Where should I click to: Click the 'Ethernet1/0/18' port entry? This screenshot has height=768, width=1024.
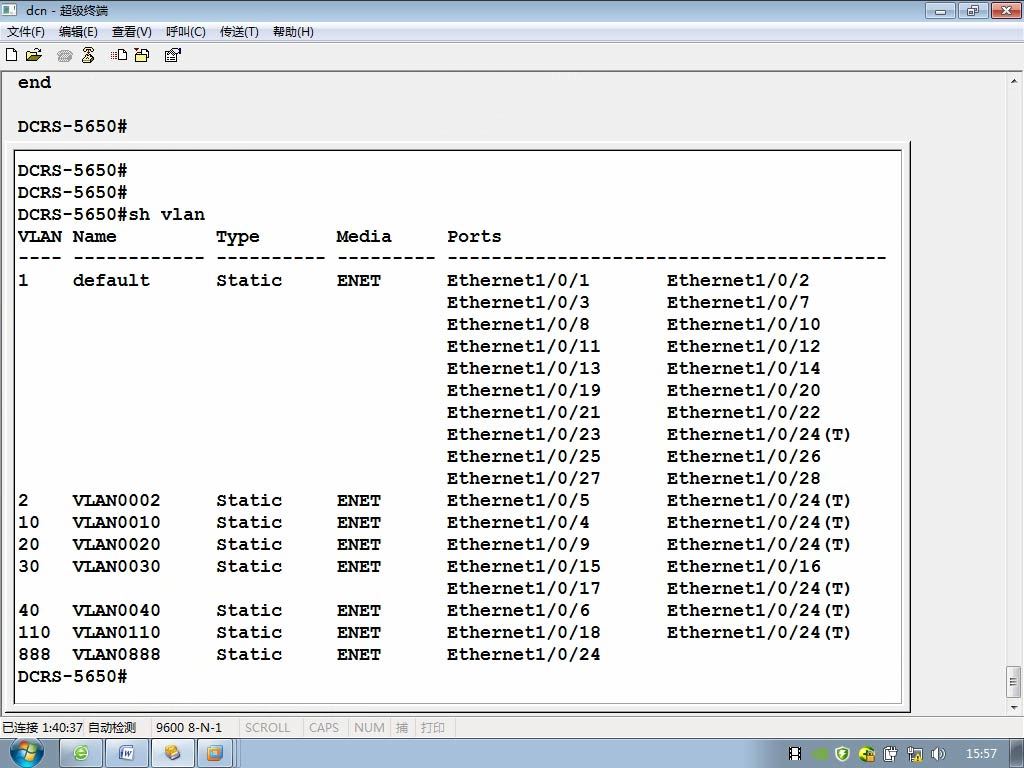[523, 632]
